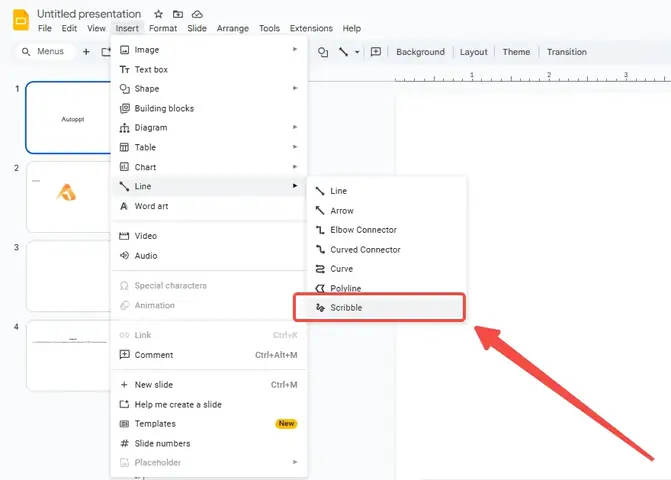Expand the Image submenu
Screen dimensions: 671x480
point(208,50)
